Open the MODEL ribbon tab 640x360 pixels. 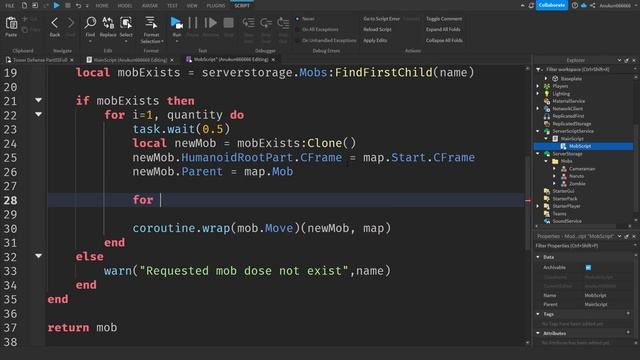(125, 6)
